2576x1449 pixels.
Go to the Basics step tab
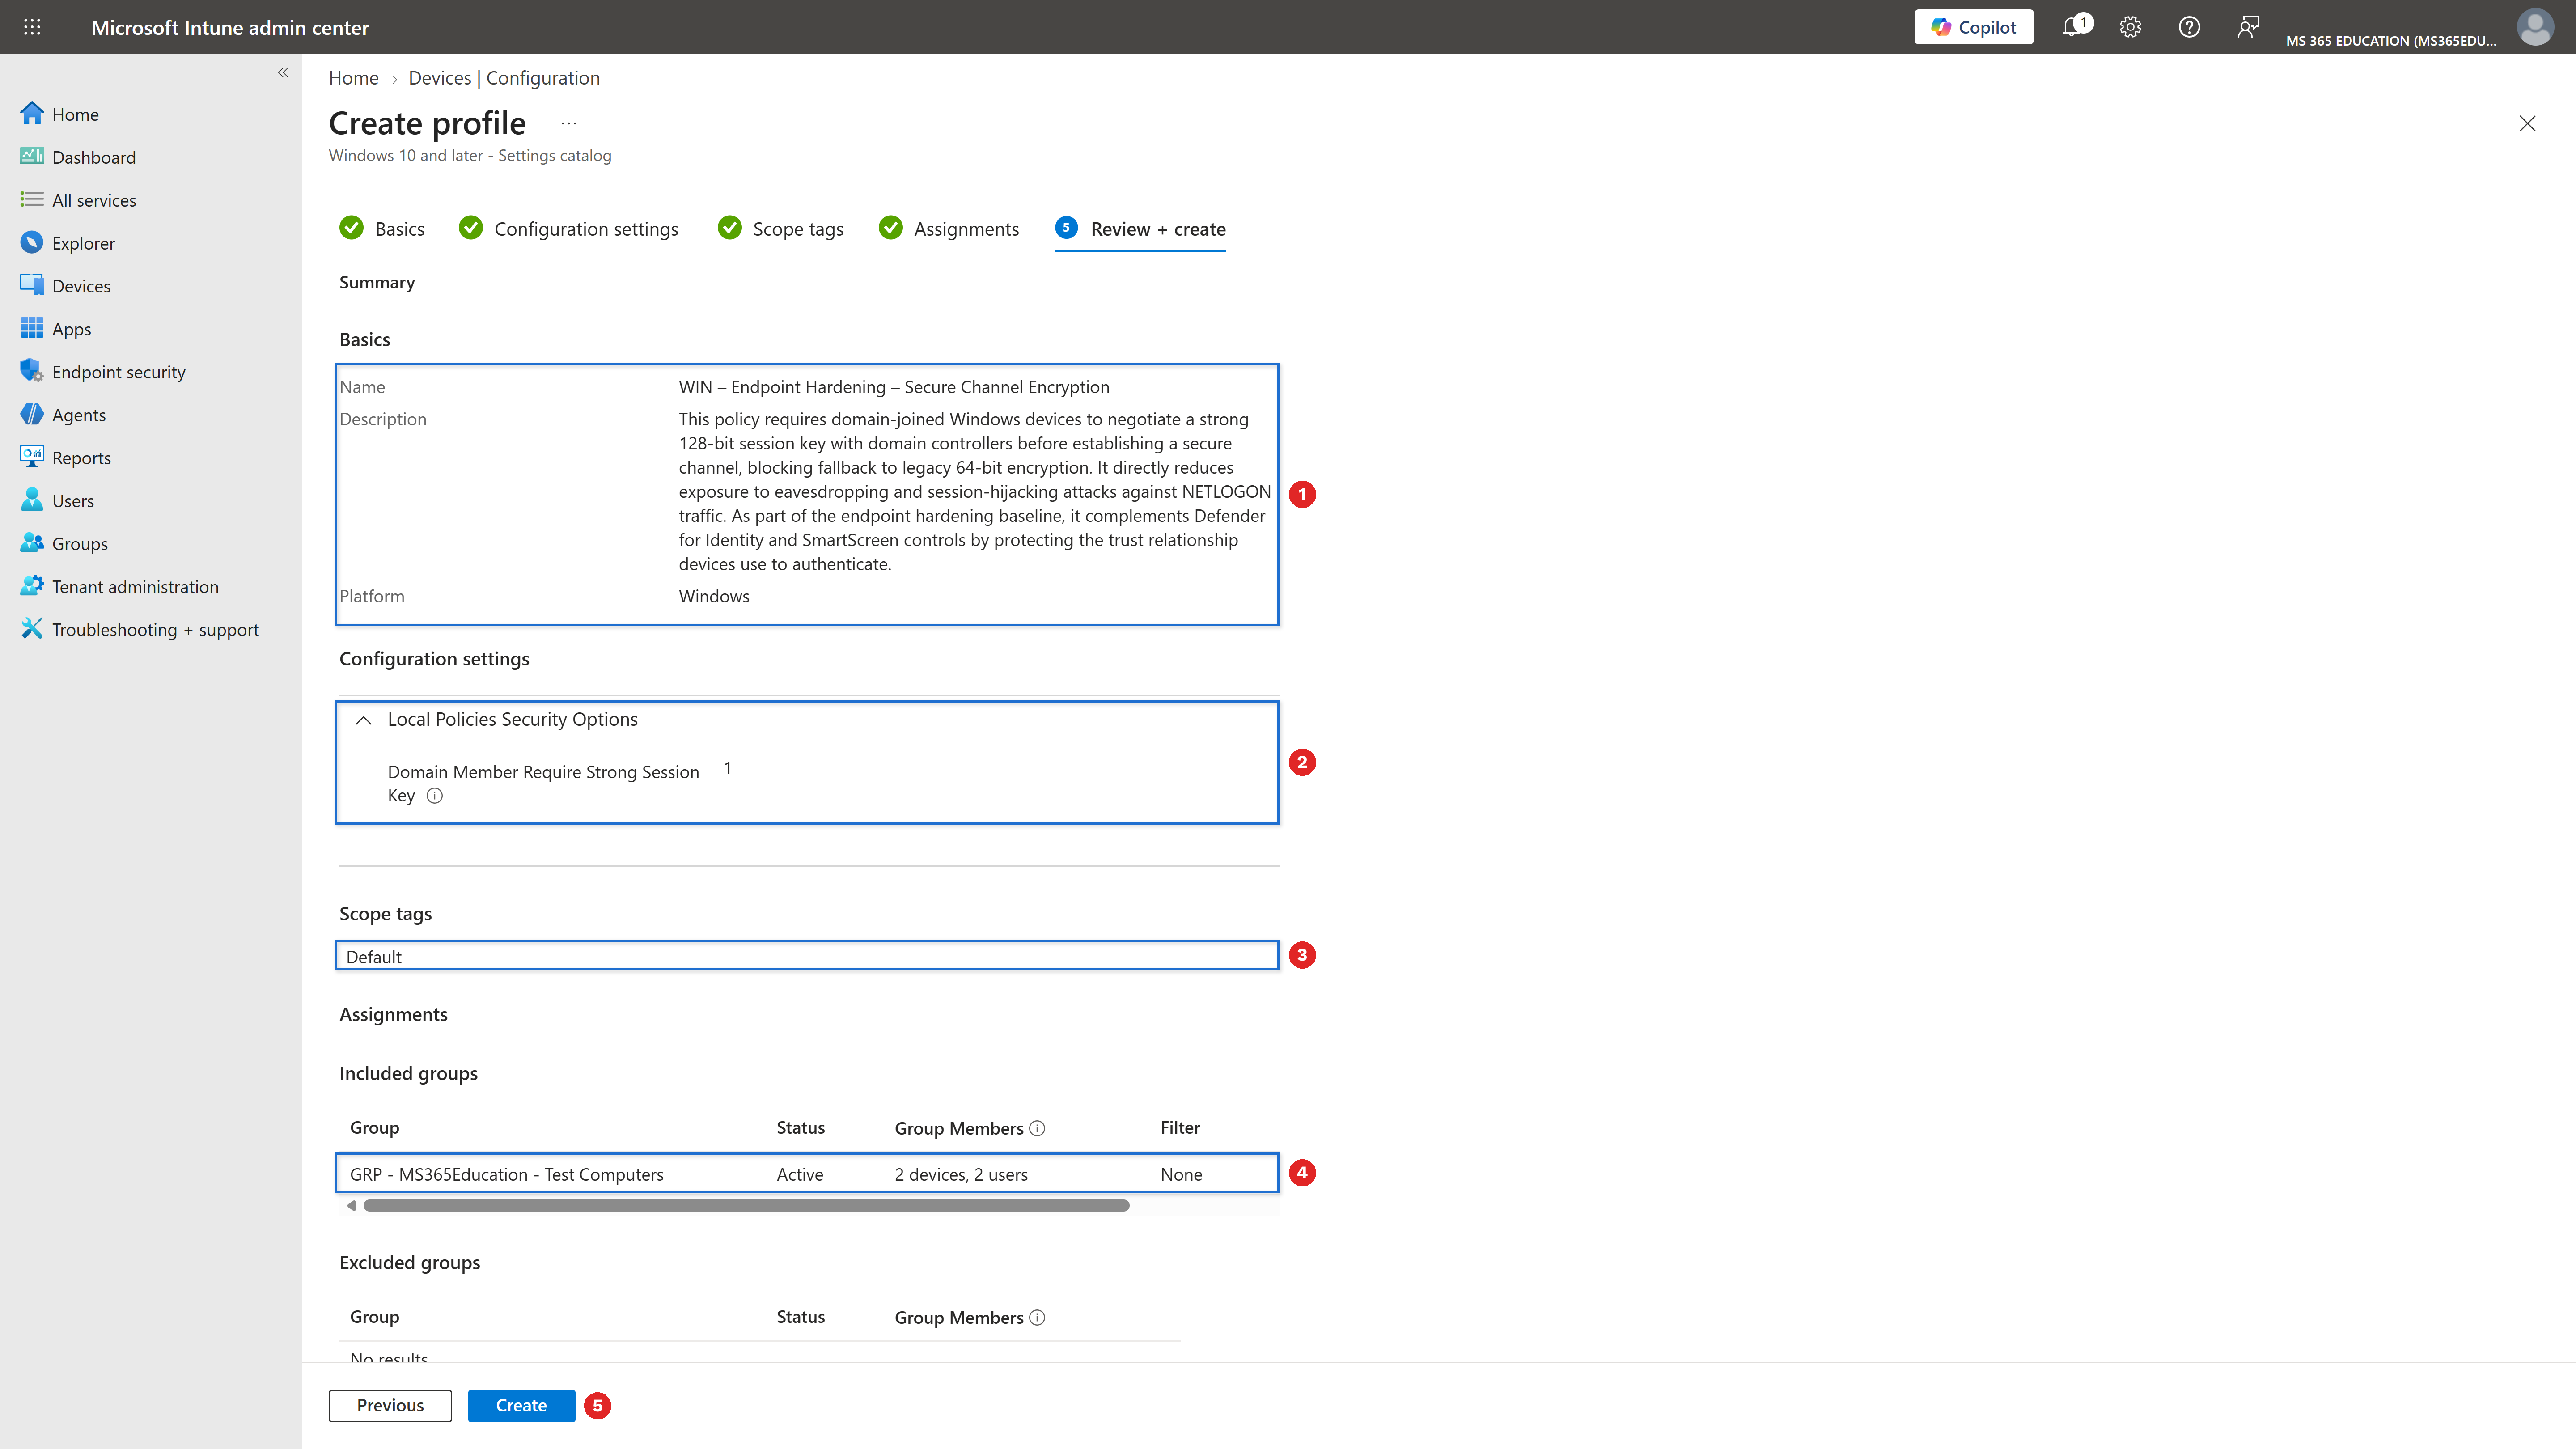tap(382, 229)
